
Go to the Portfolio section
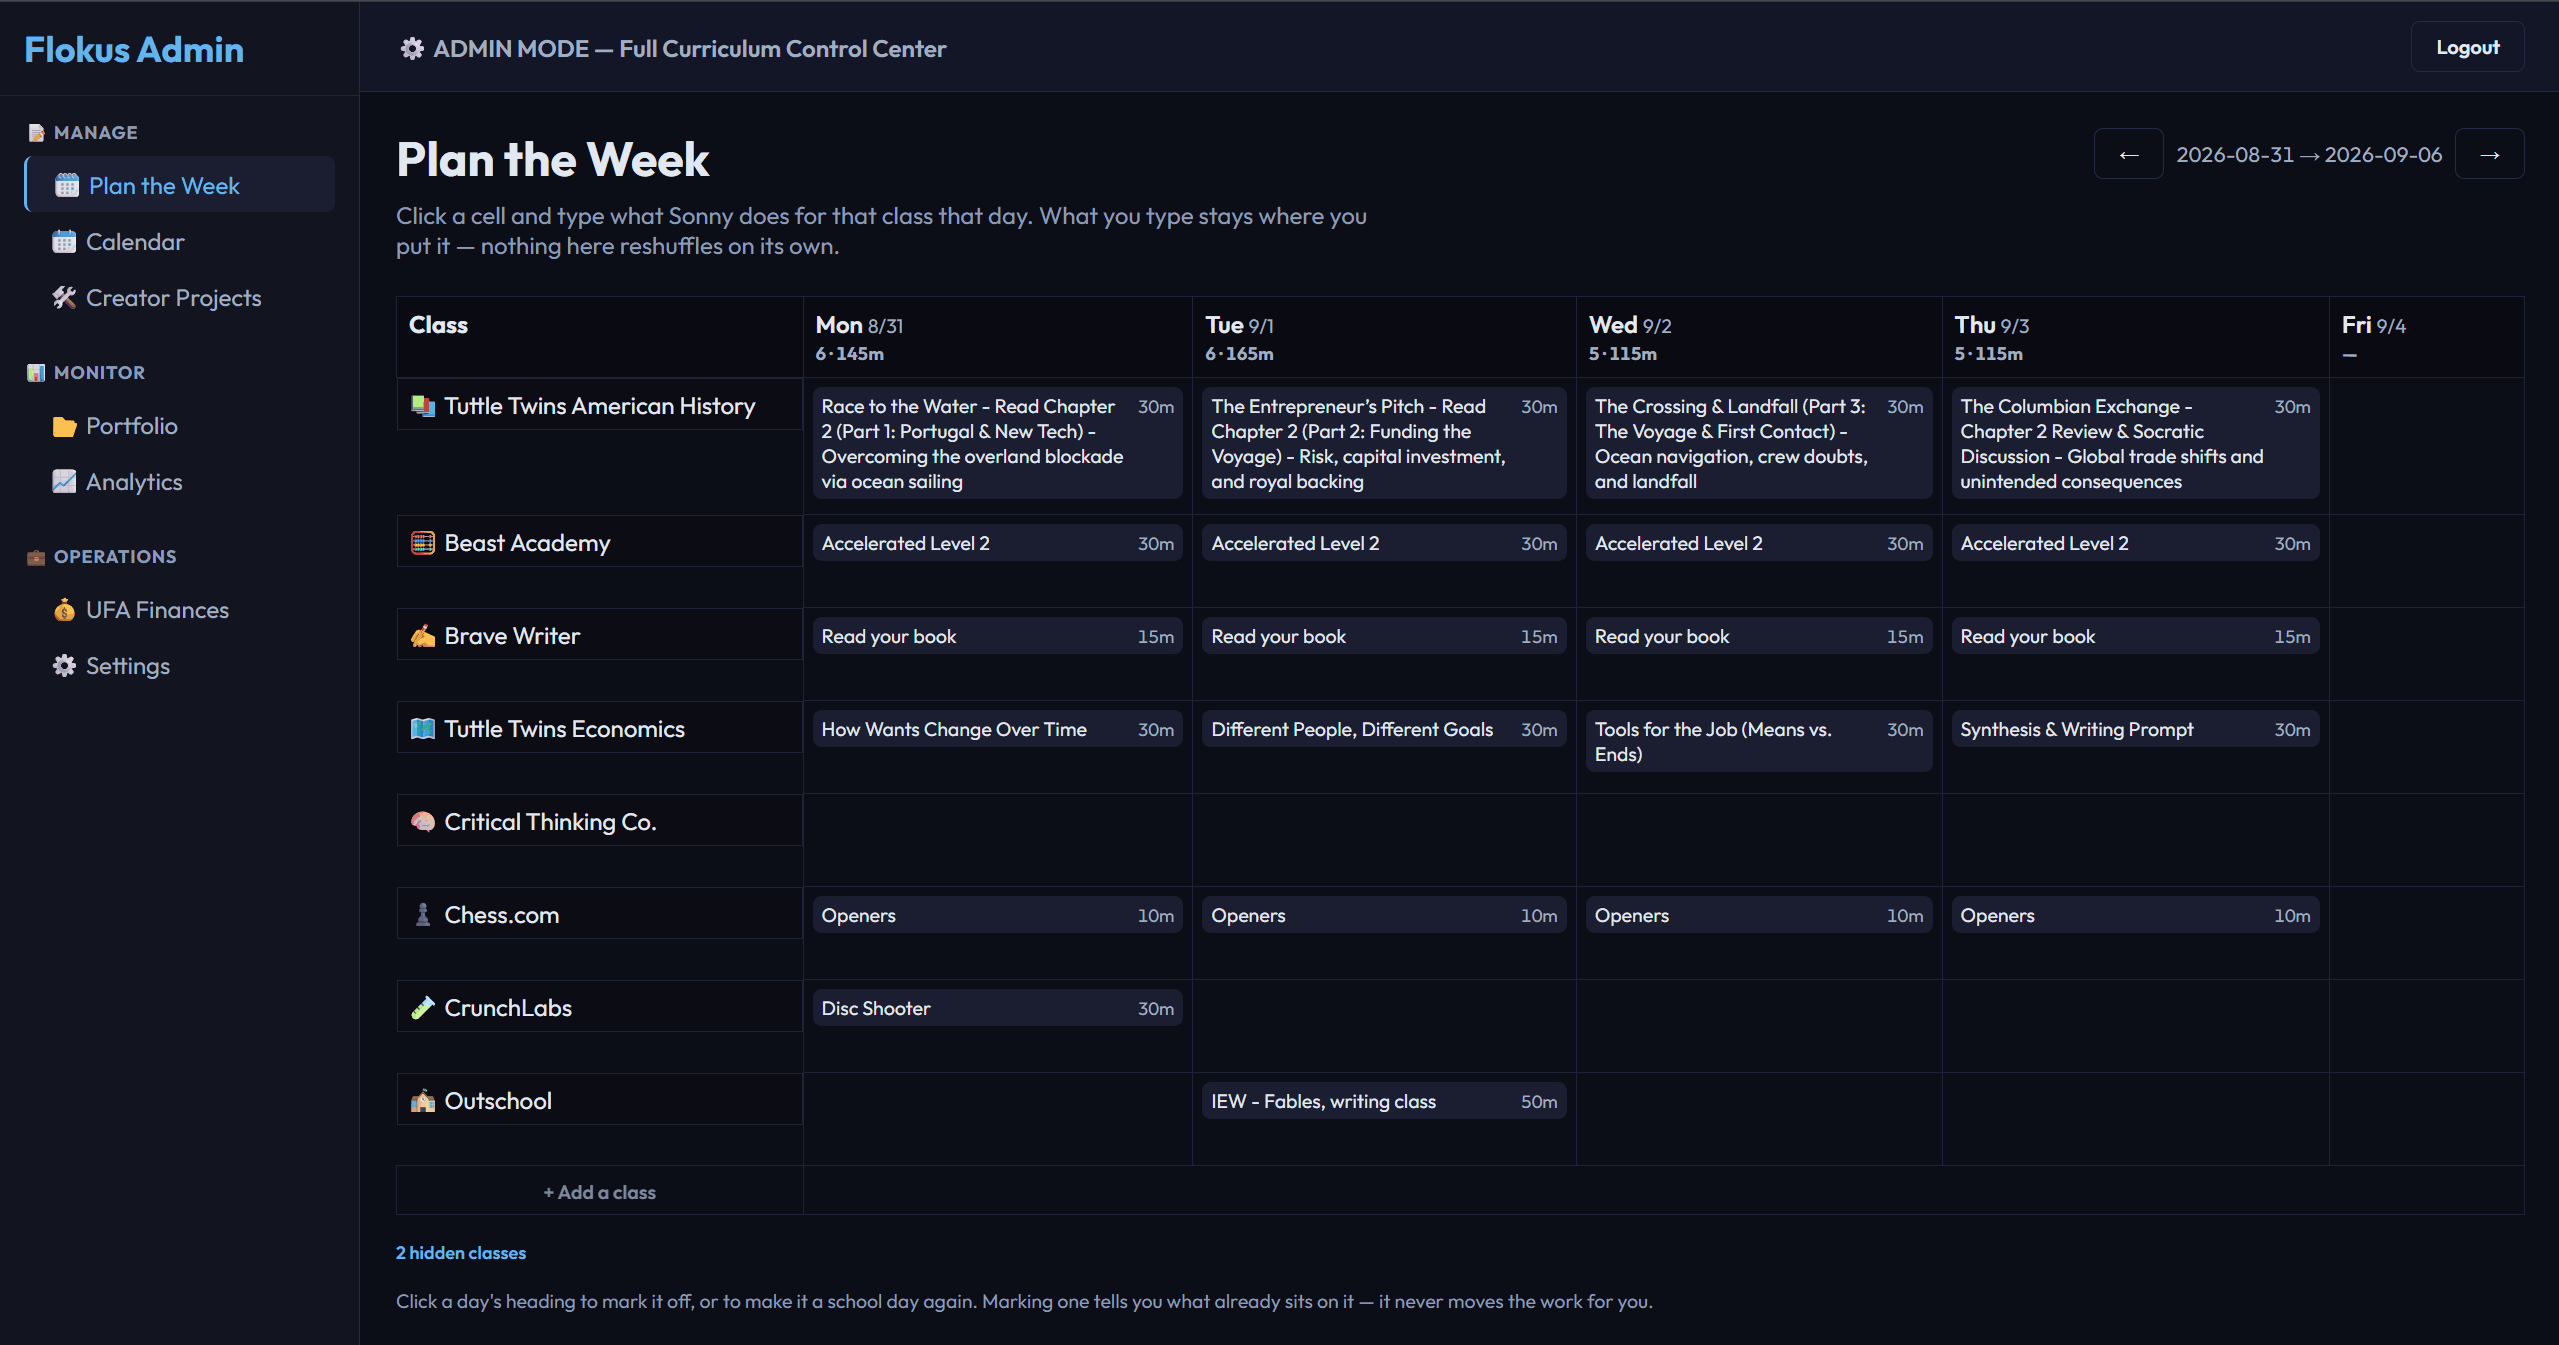180,425
